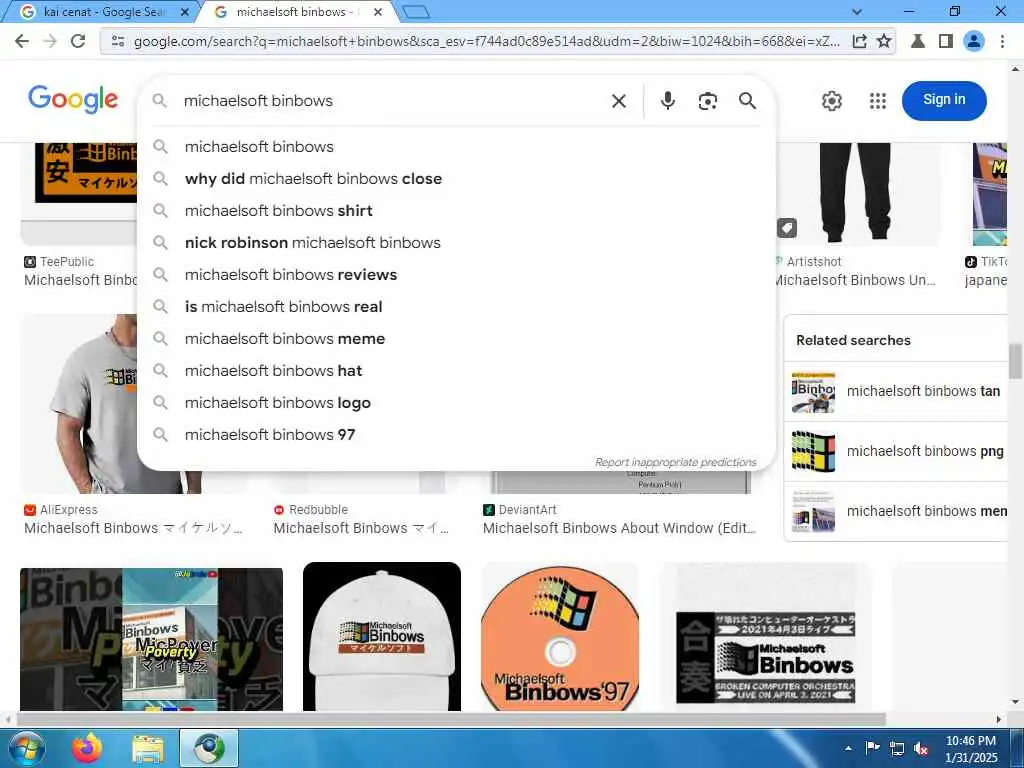This screenshot has width=1024, height=768.
Task: Share this page from the address bar
Action: click(859, 41)
